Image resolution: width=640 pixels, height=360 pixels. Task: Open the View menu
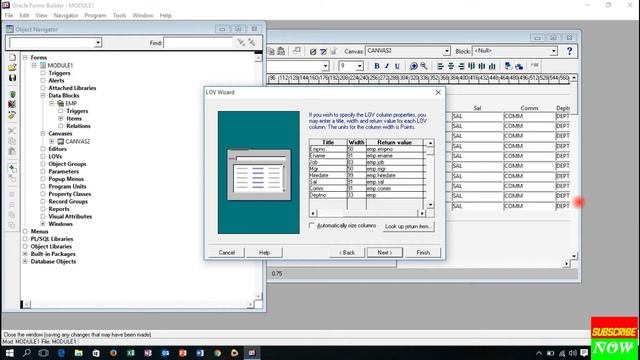coord(41,16)
